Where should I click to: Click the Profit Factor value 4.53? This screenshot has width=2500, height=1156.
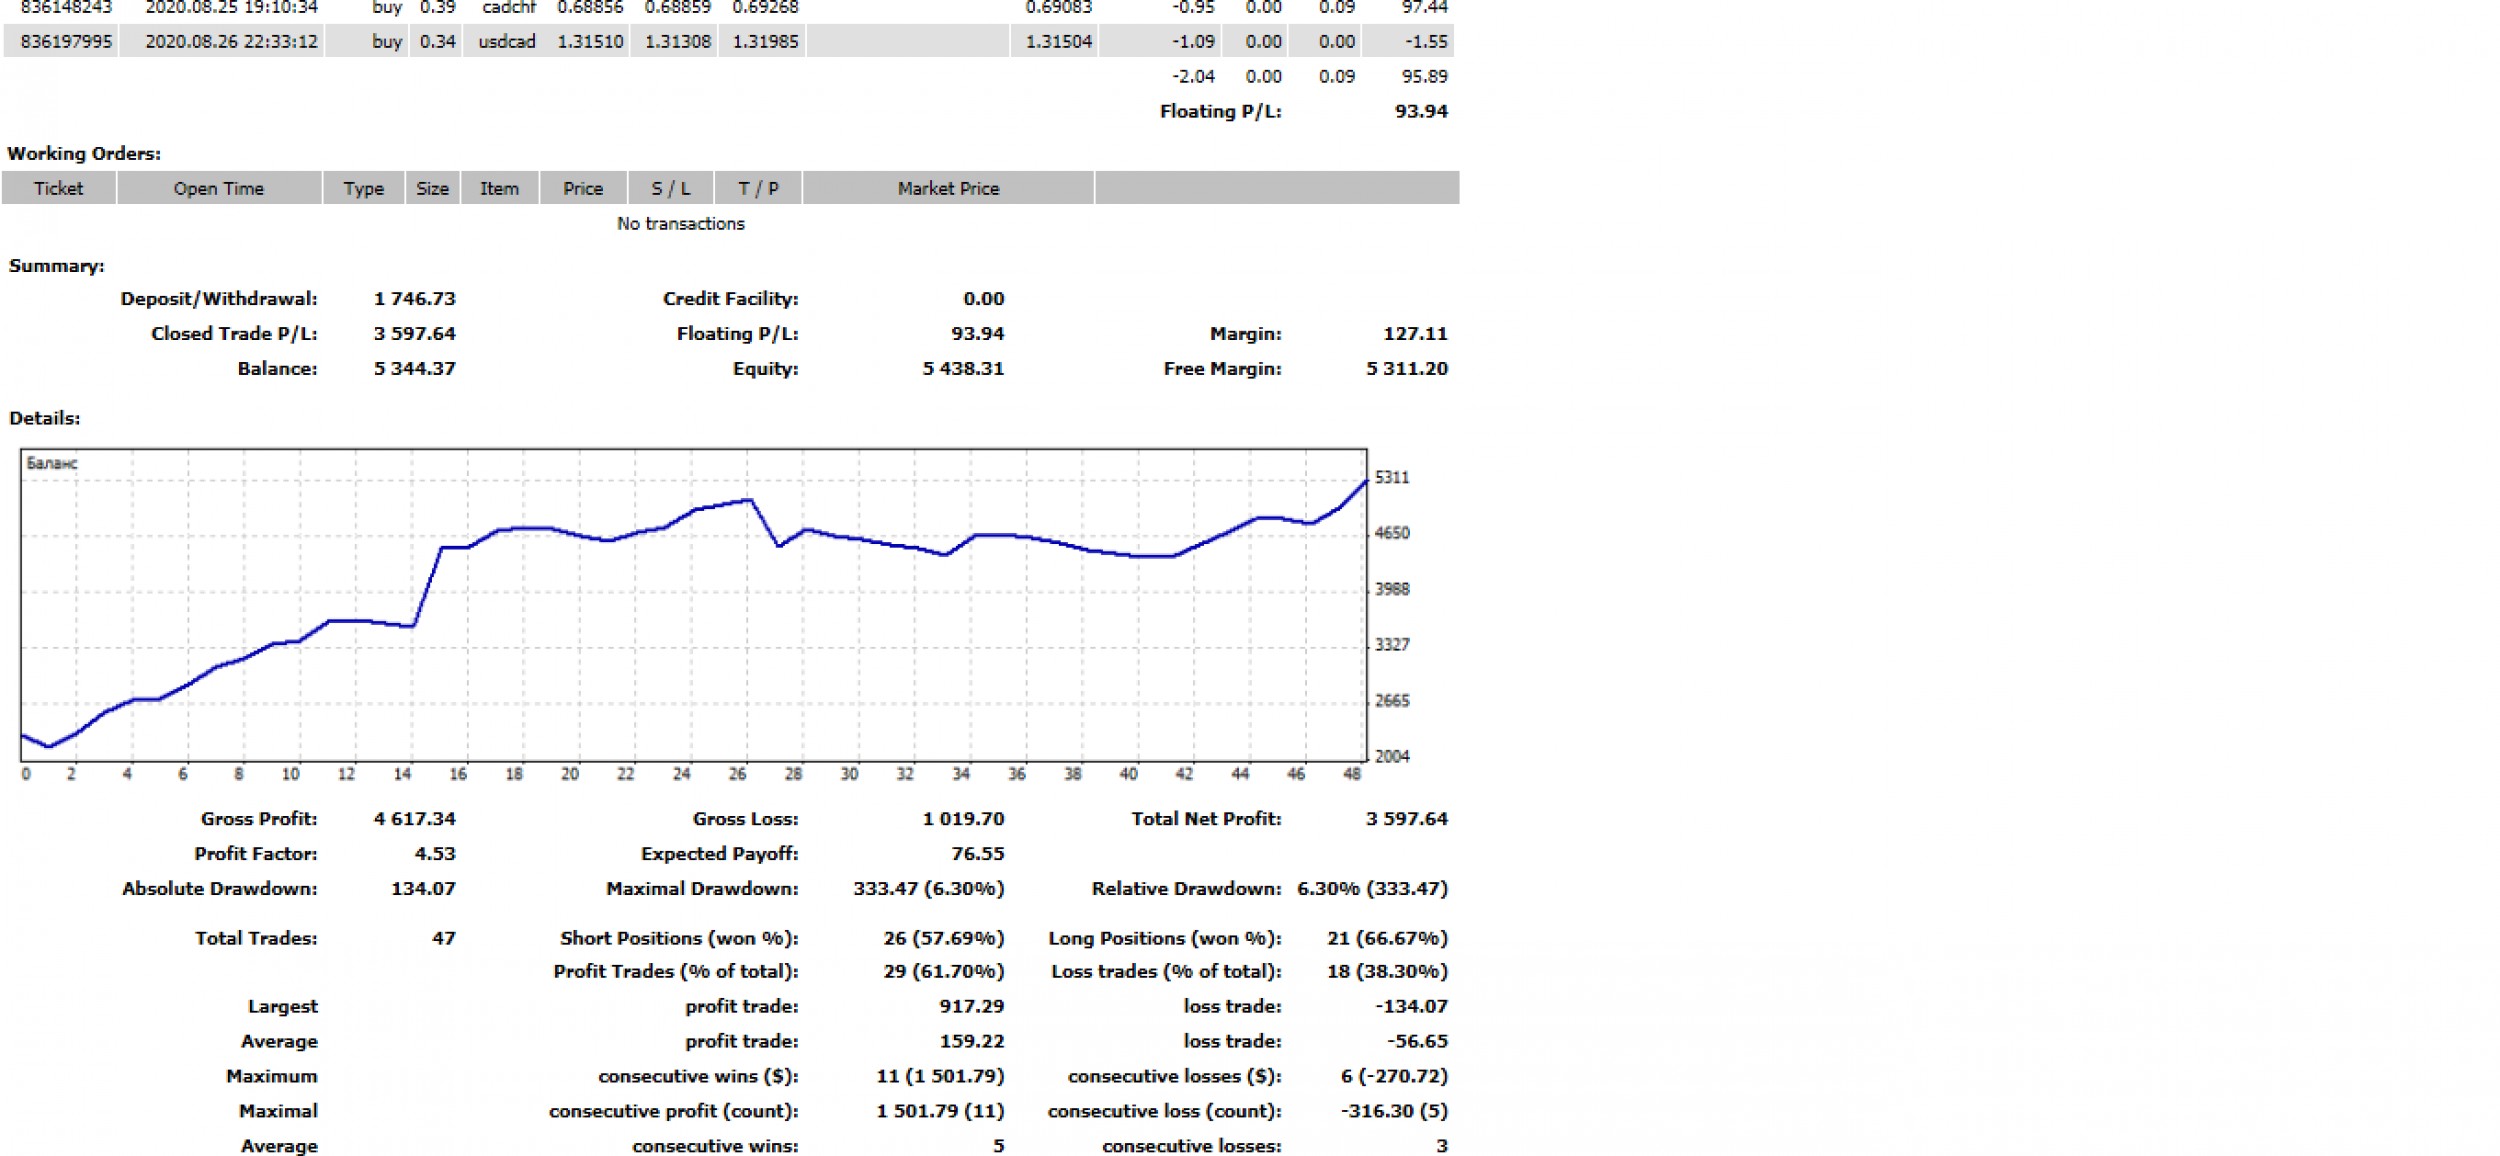click(434, 853)
